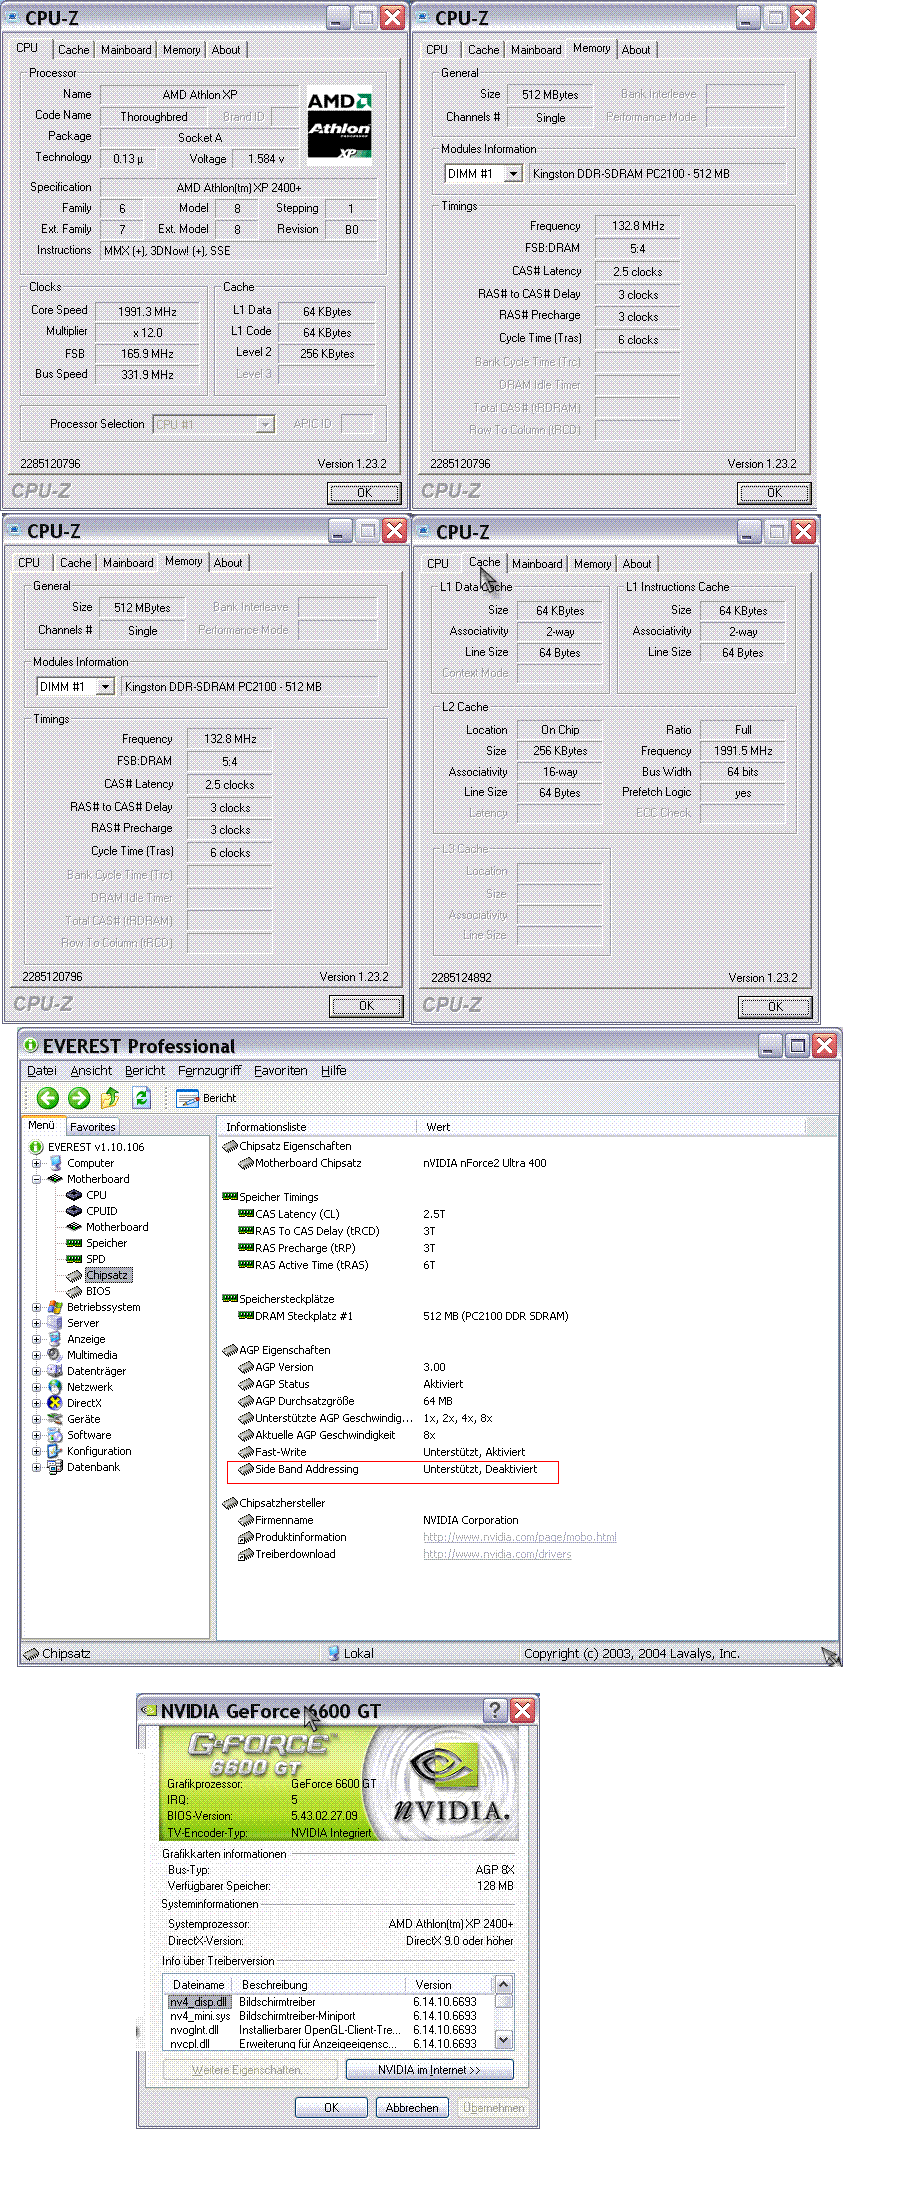This screenshot has height=2200, width=902.
Task: Click the scroll-up arrow of the driver list
Action: tap(504, 1985)
